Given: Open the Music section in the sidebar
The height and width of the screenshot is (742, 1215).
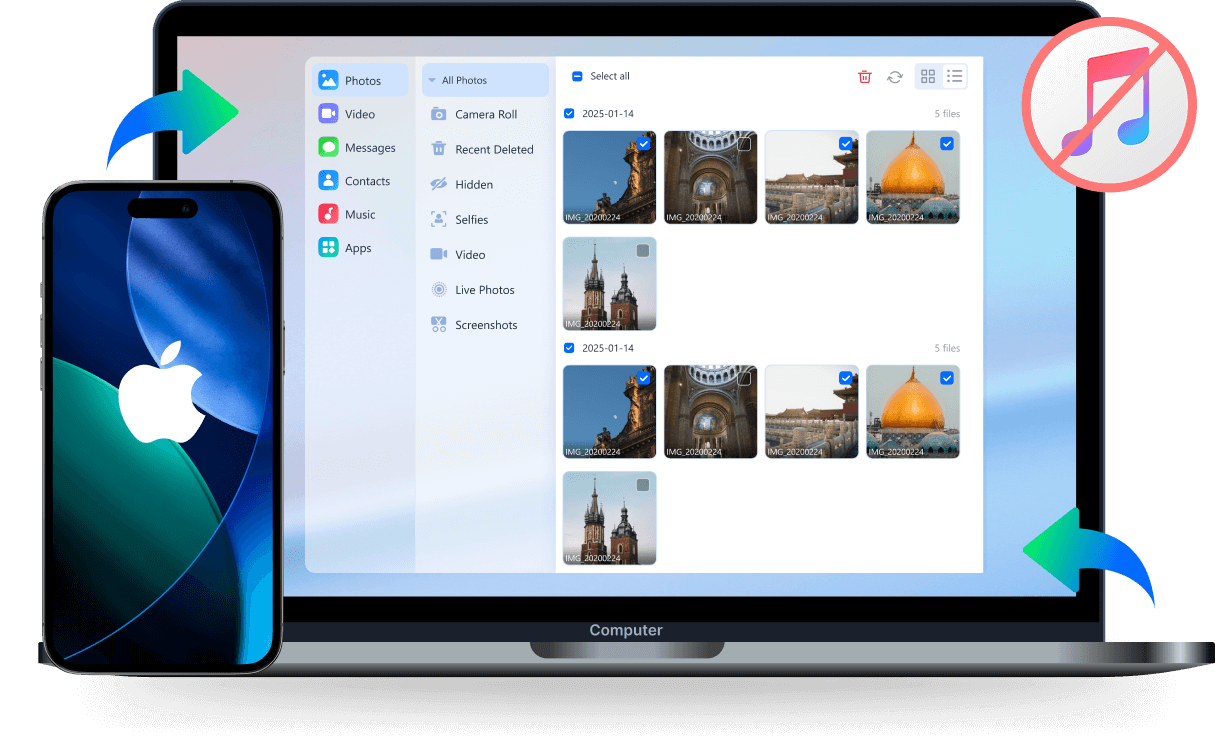Looking at the screenshot, I should [358, 214].
